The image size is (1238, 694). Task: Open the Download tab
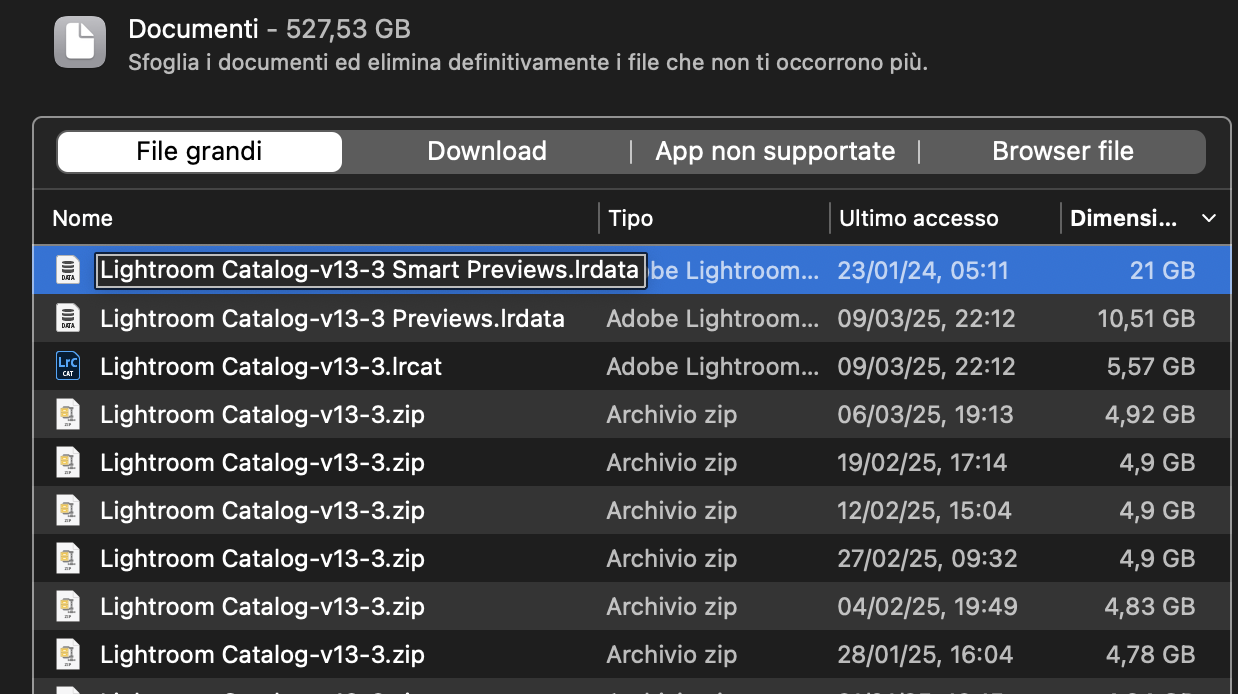click(x=487, y=152)
